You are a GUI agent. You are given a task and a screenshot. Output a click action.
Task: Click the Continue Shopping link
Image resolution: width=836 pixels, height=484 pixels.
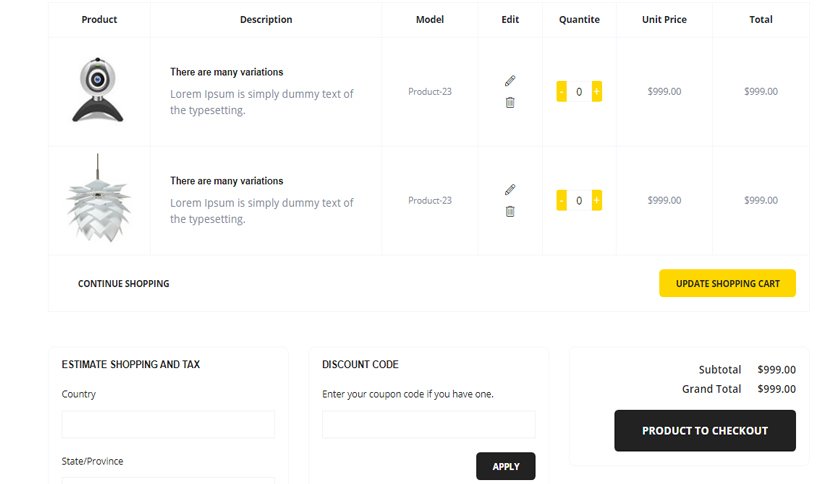(x=124, y=284)
